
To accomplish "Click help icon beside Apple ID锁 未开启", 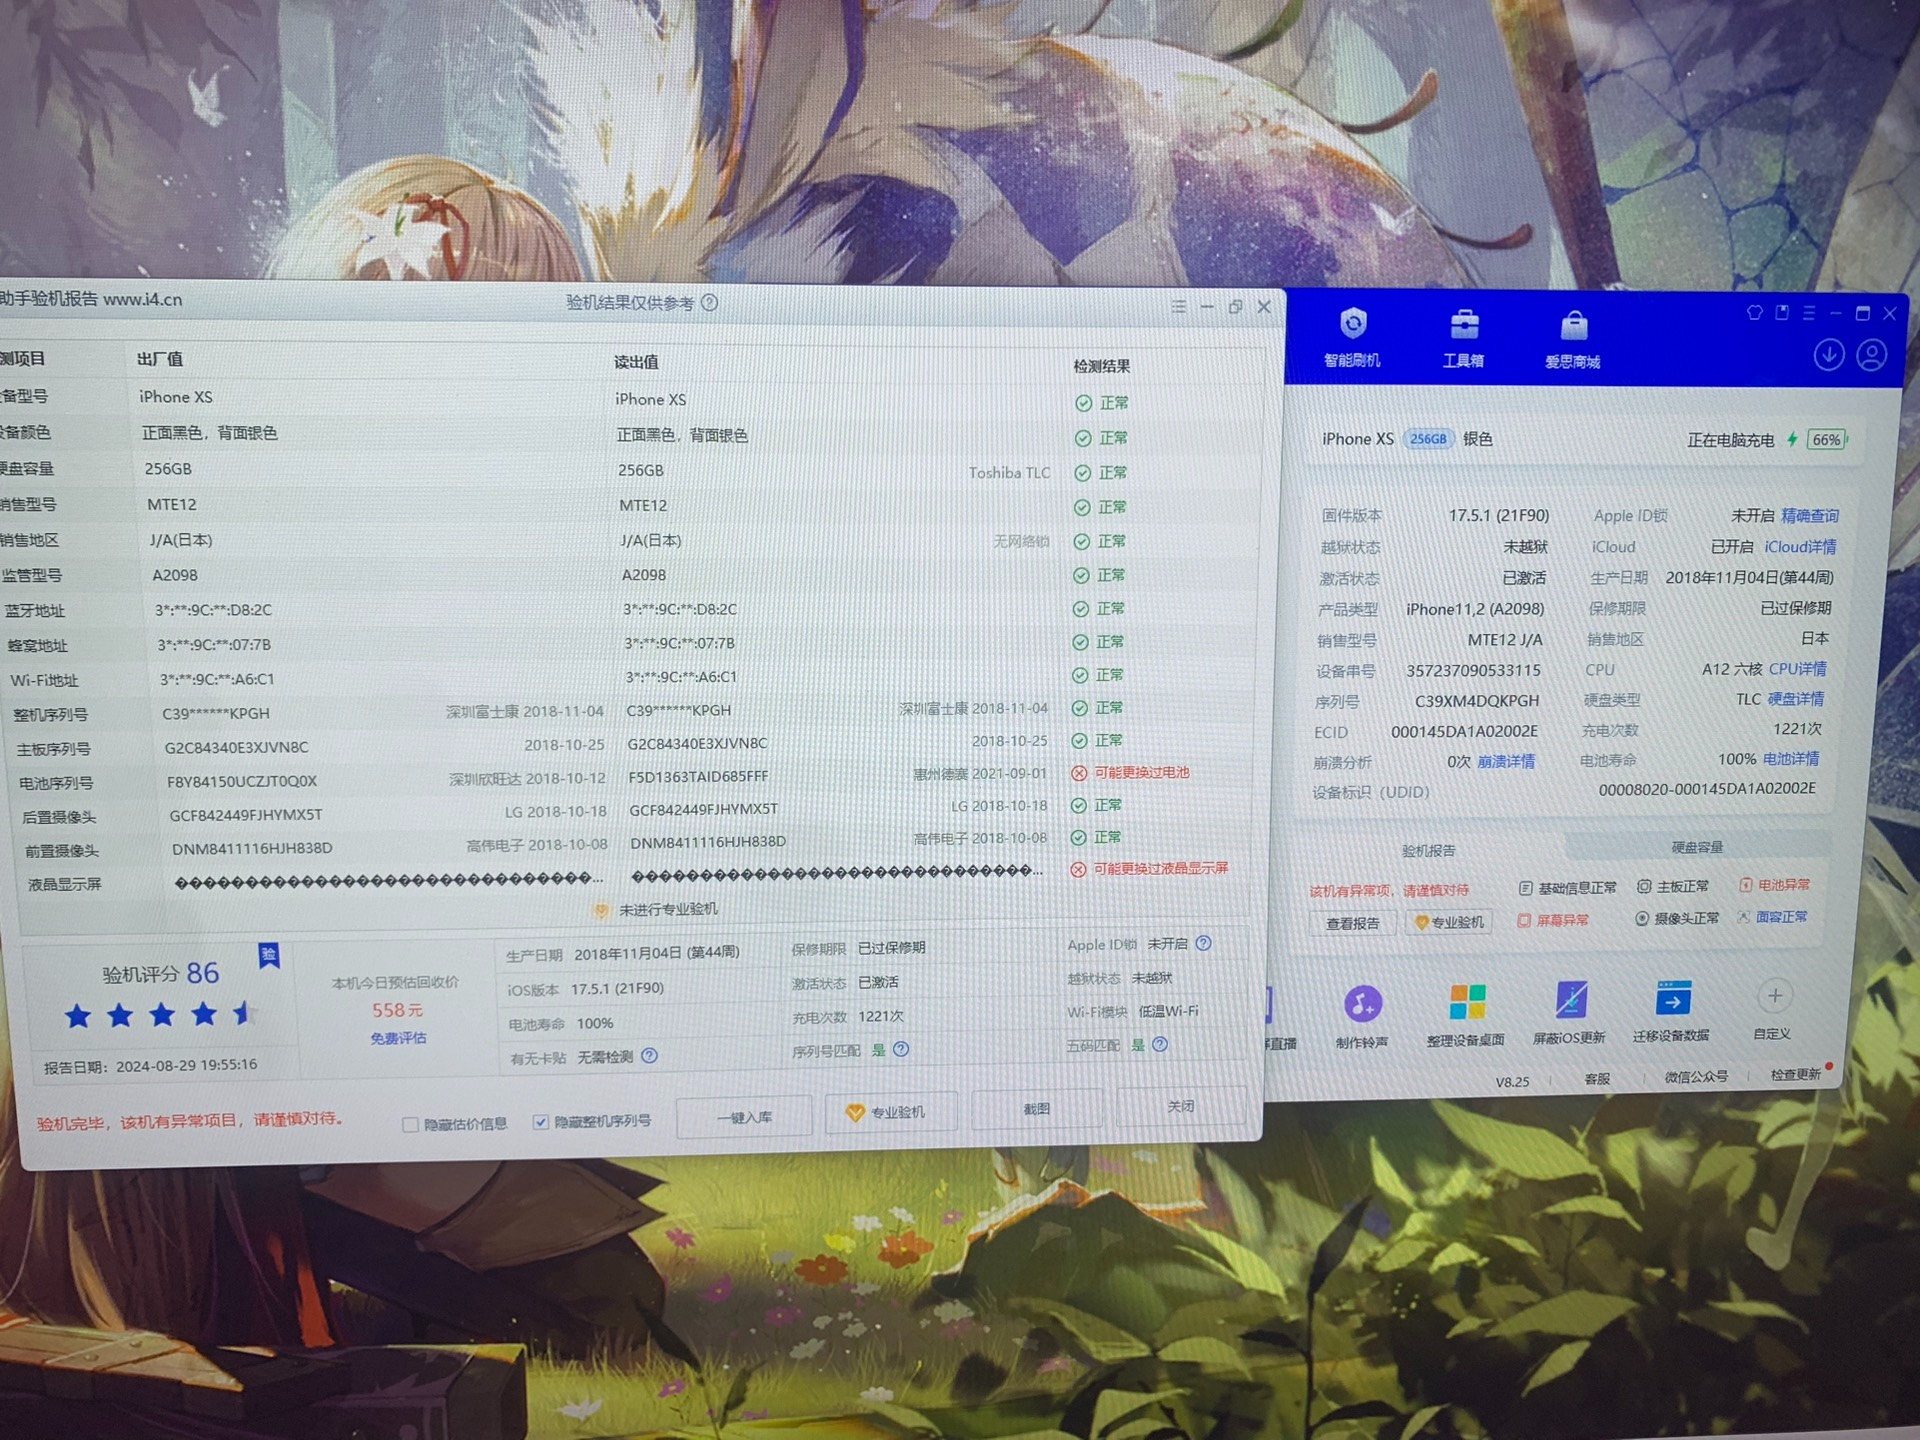I will tap(1204, 943).
